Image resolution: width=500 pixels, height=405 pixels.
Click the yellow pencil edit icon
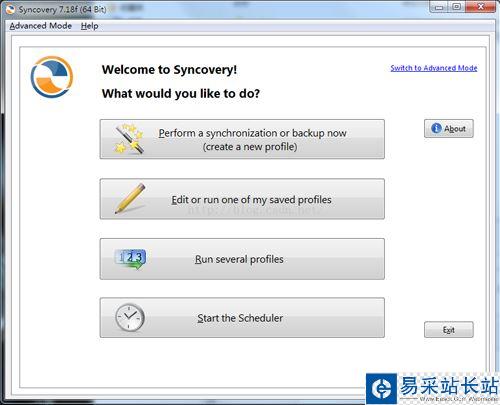click(130, 198)
